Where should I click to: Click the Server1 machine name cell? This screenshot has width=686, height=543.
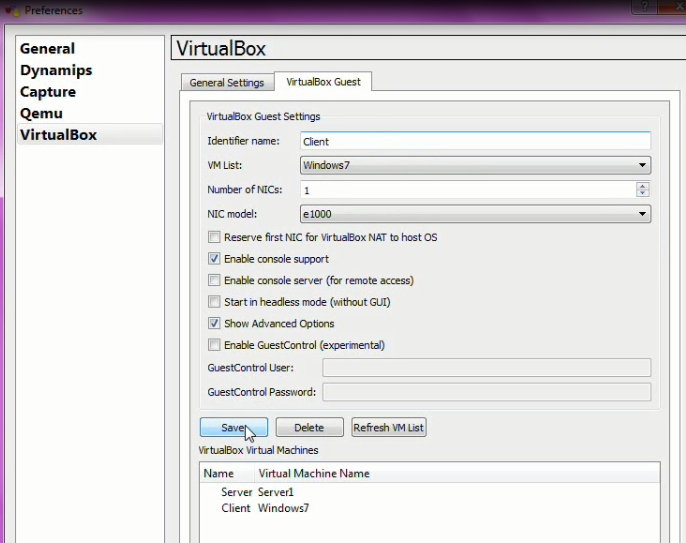(276, 492)
